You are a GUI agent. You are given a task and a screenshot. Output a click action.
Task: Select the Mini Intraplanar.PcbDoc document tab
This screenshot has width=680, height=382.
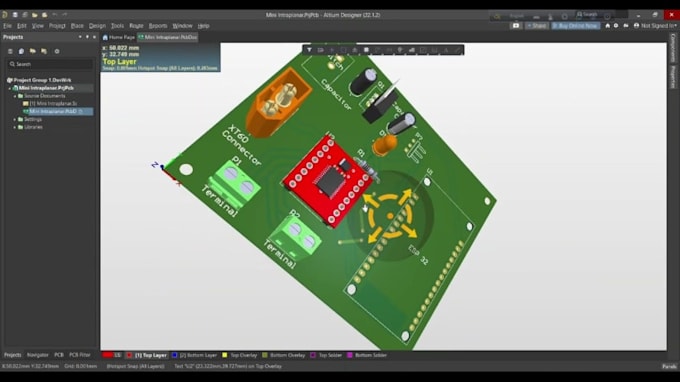pyautogui.click(x=168, y=37)
